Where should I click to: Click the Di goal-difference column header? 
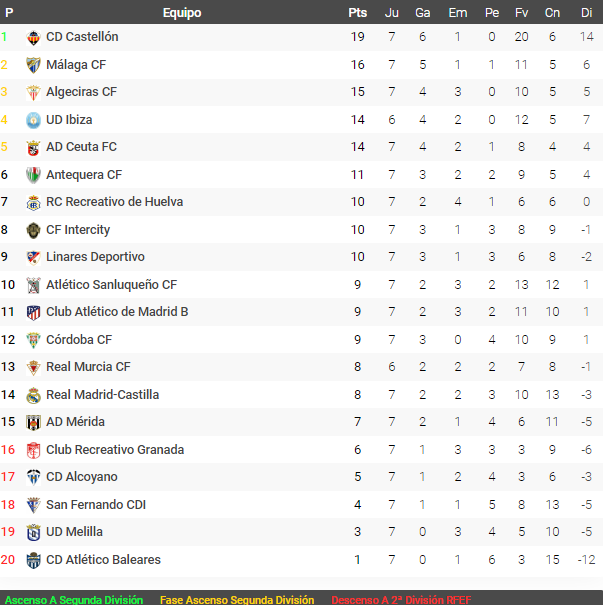(x=586, y=13)
